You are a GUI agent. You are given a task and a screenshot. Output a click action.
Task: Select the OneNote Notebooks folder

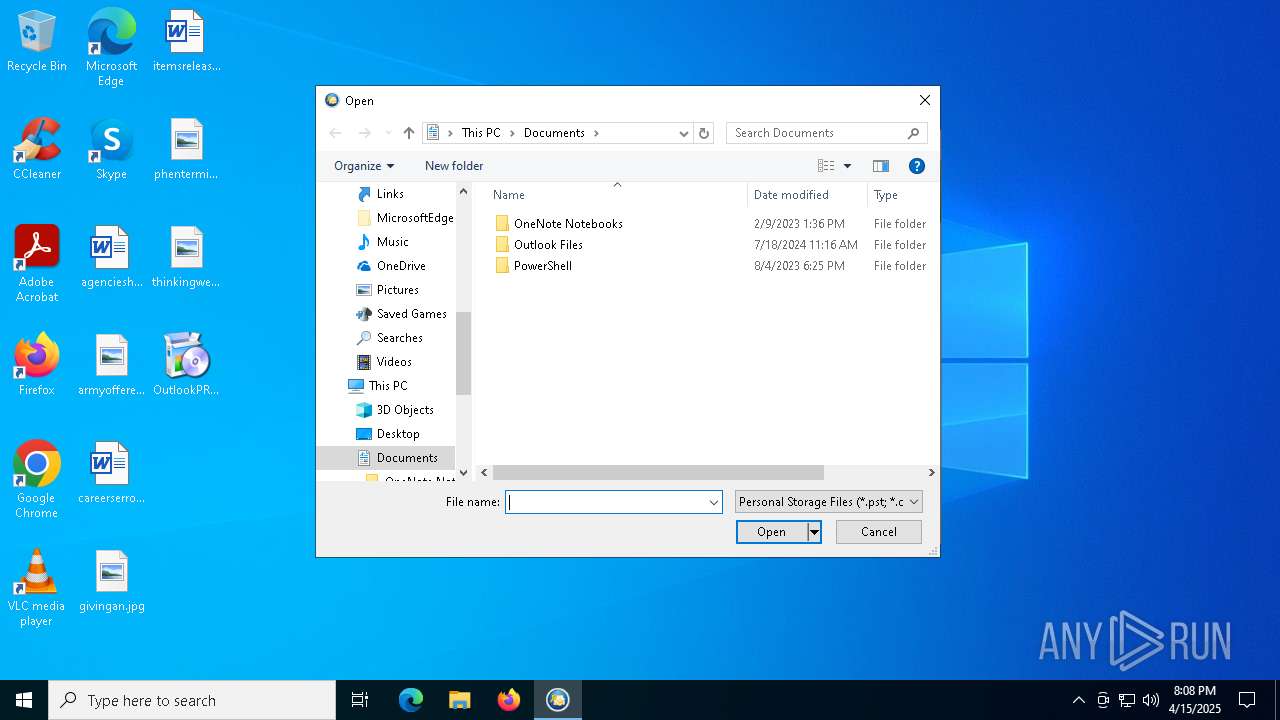[568, 224]
